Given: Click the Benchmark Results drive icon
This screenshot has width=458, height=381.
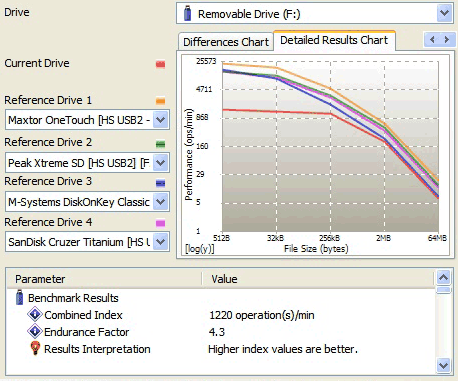Looking at the screenshot, I should (19, 297).
